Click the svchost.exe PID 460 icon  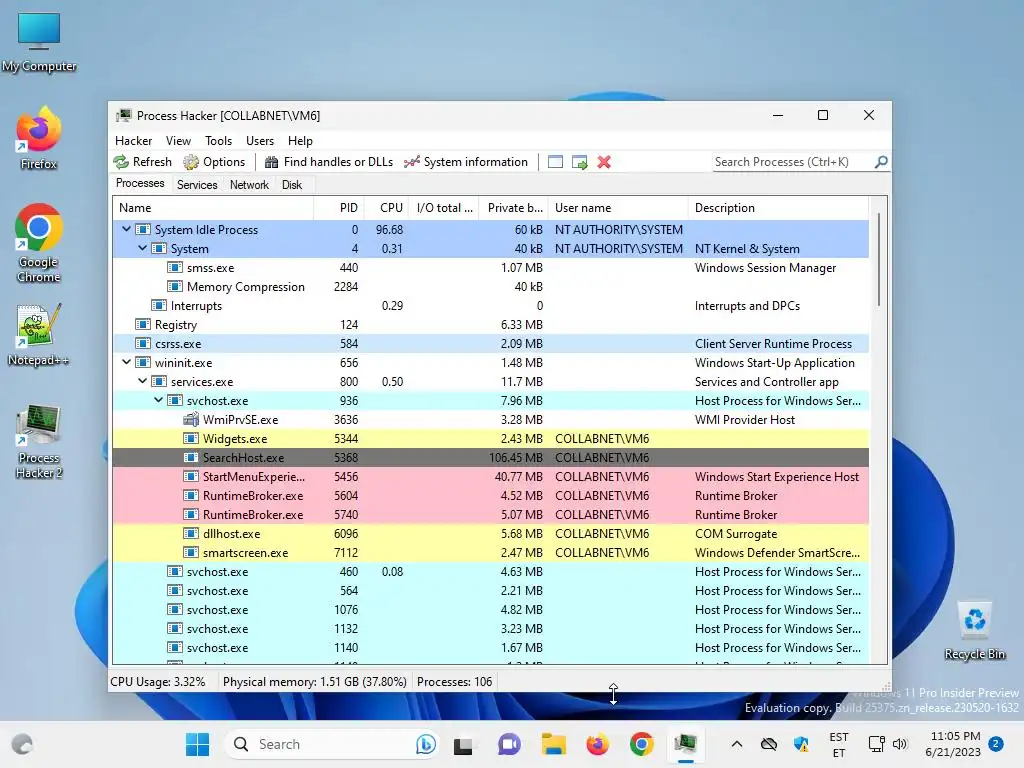[x=174, y=571]
